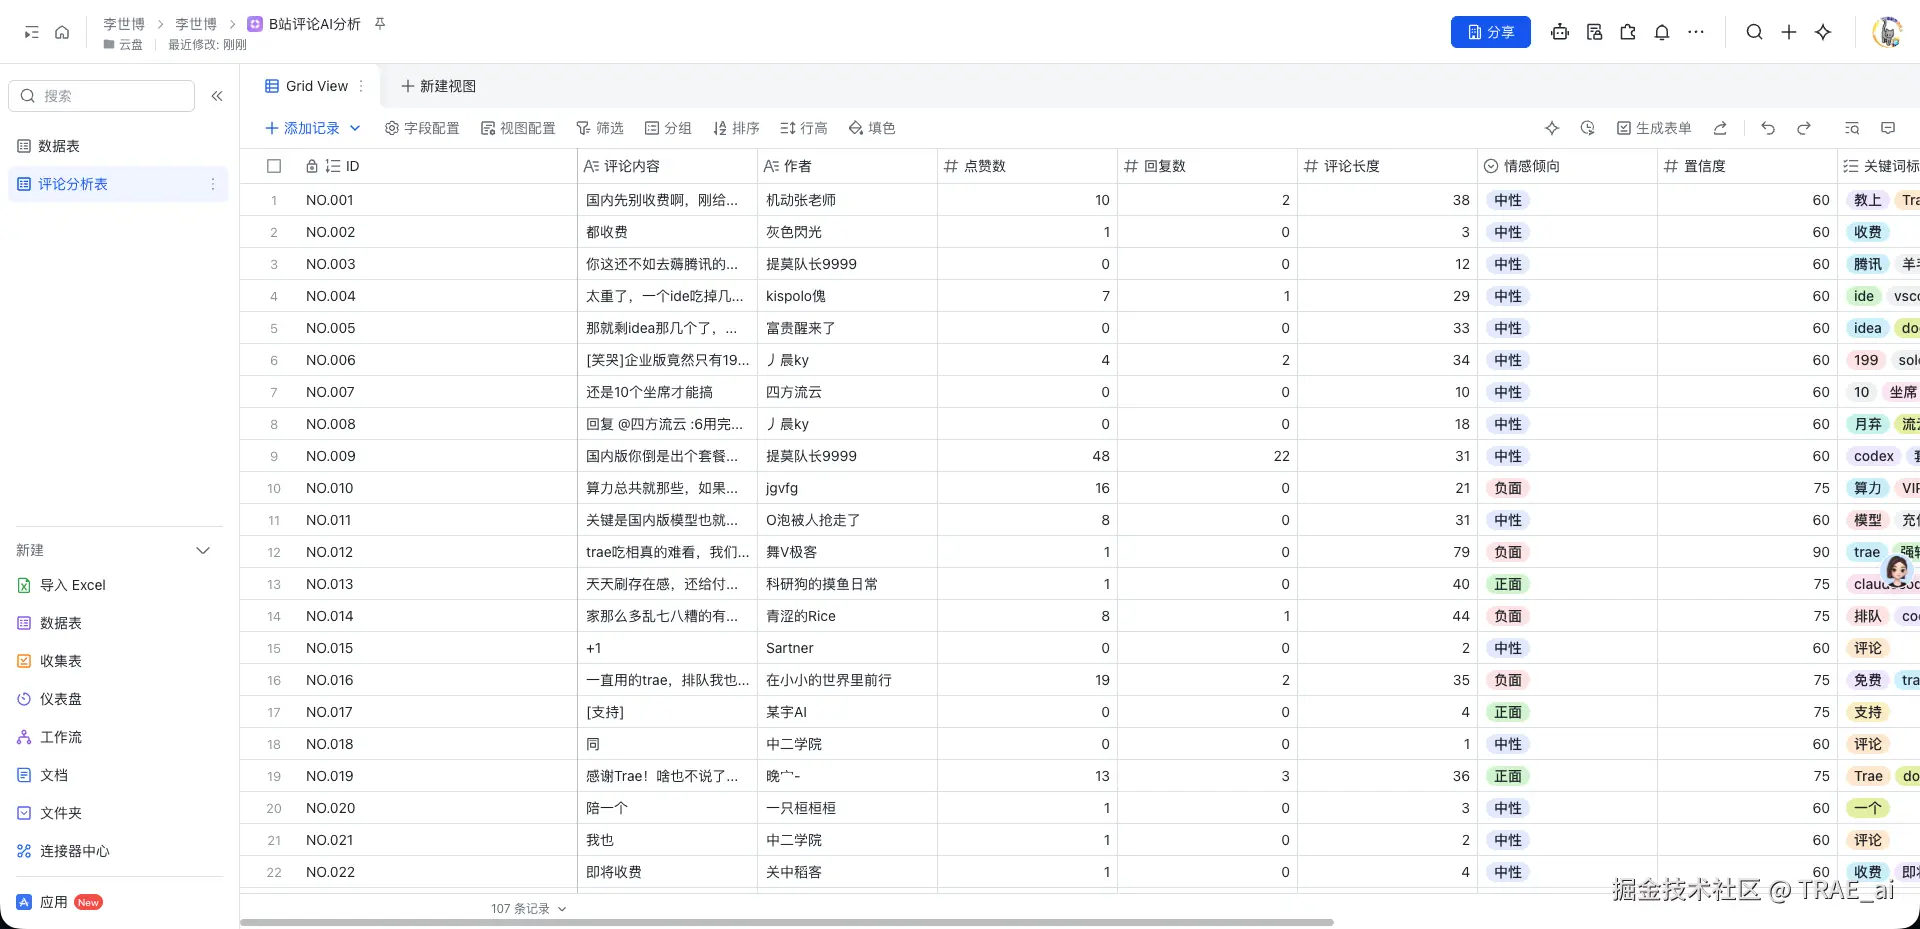The height and width of the screenshot is (929, 1920).
Task: Click the sidebar 搜索 input field
Action: coord(102,96)
